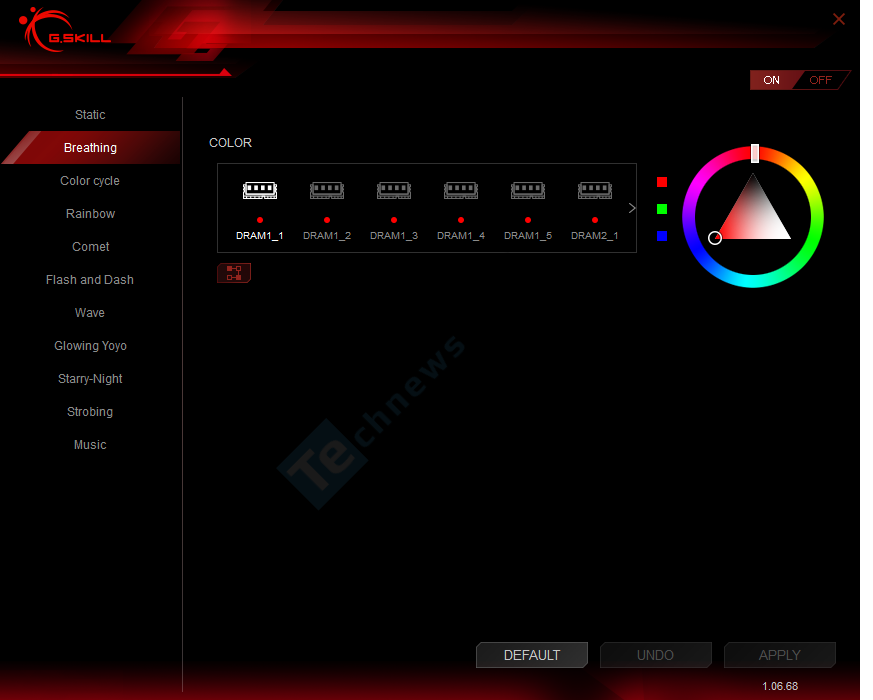The height and width of the screenshot is (700, 873).
Task: Click the DRAM1_1 label text
Action: [x=259, y=236]
